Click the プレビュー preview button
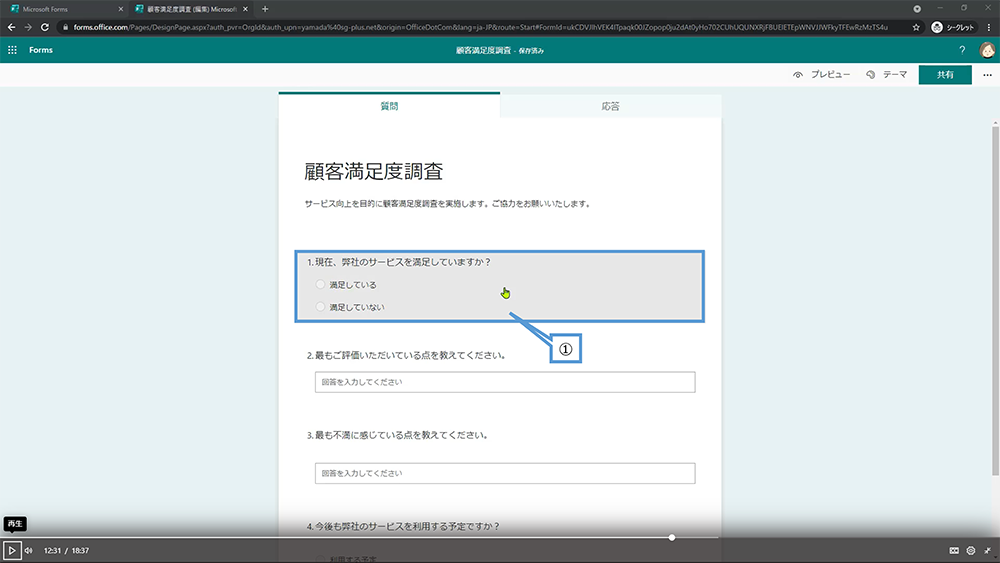 pyautogui.click(x=821, y=75)
